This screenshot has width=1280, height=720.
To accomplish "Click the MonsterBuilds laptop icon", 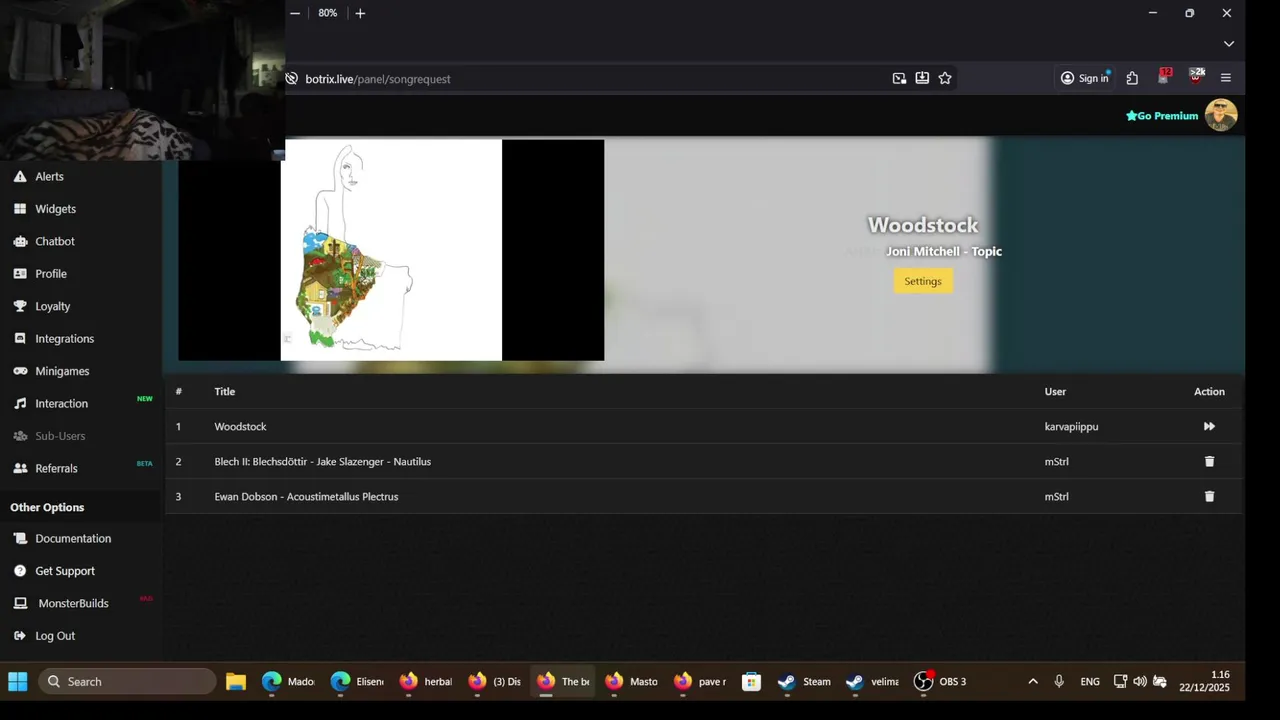I will pos(20,603).
